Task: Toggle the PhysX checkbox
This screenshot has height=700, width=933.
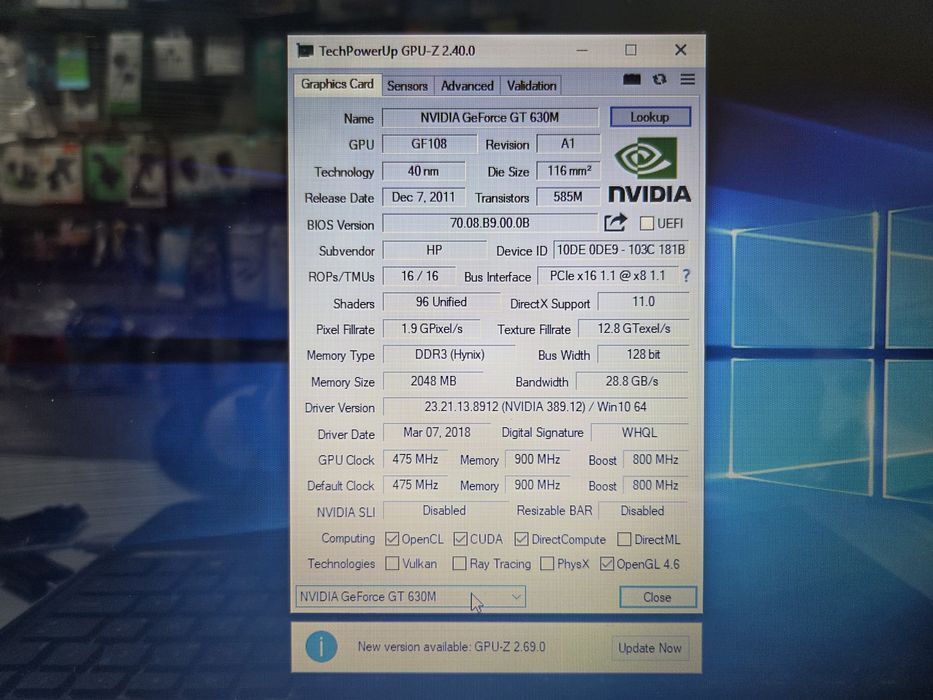Action: 547,564
